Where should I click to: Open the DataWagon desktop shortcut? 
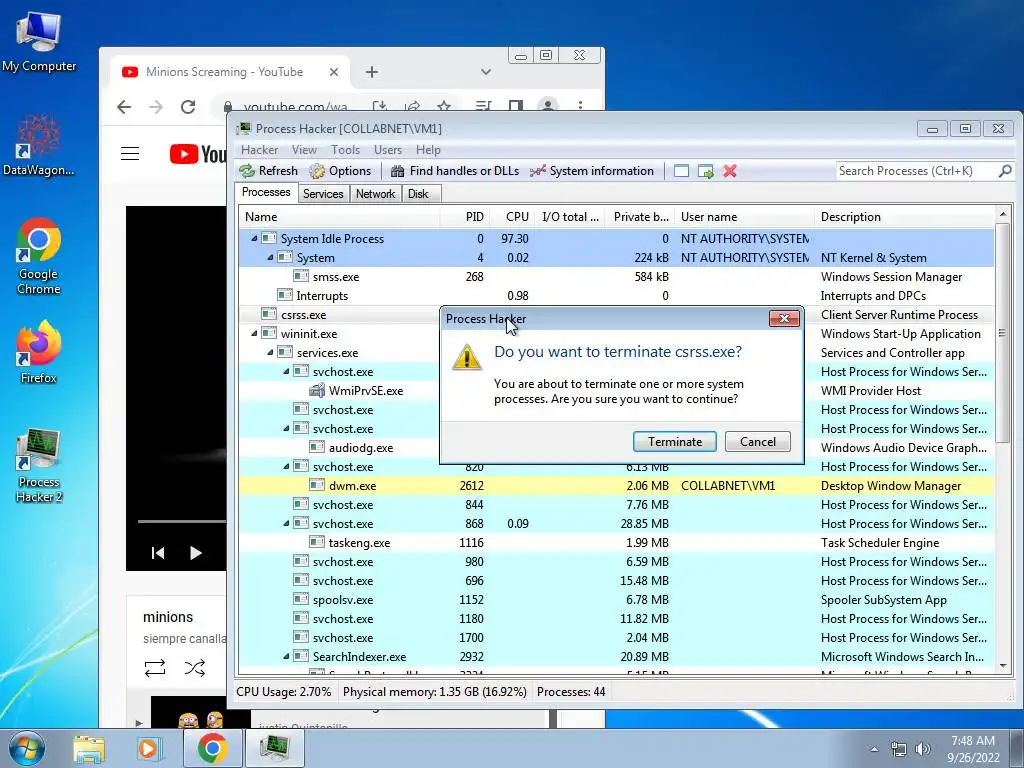(39, 145)
